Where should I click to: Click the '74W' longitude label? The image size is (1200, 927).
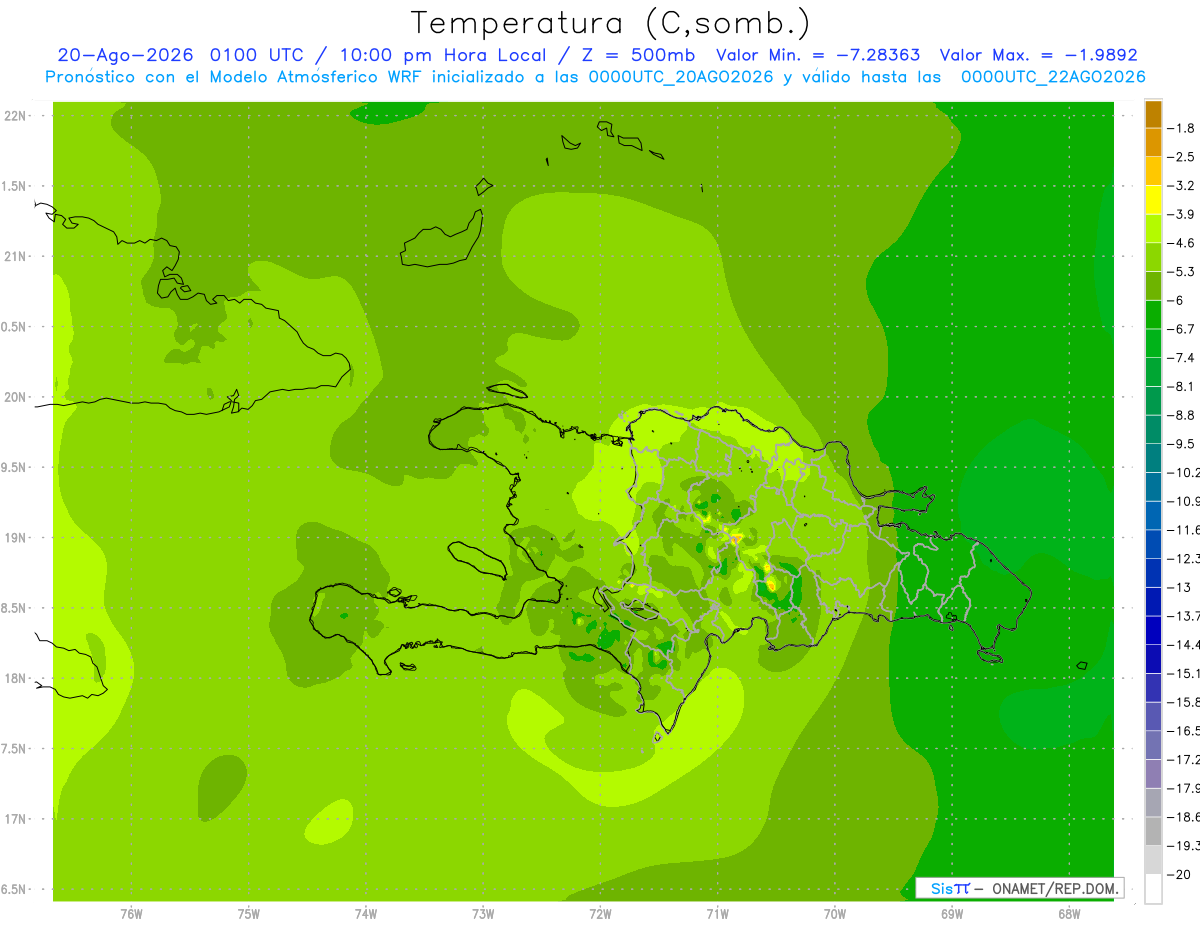coord(365,914)
